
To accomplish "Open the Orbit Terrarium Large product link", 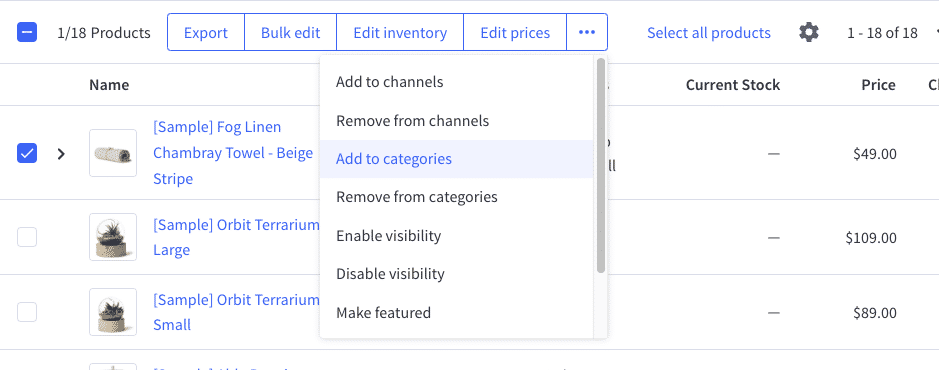I will [236, 238].
